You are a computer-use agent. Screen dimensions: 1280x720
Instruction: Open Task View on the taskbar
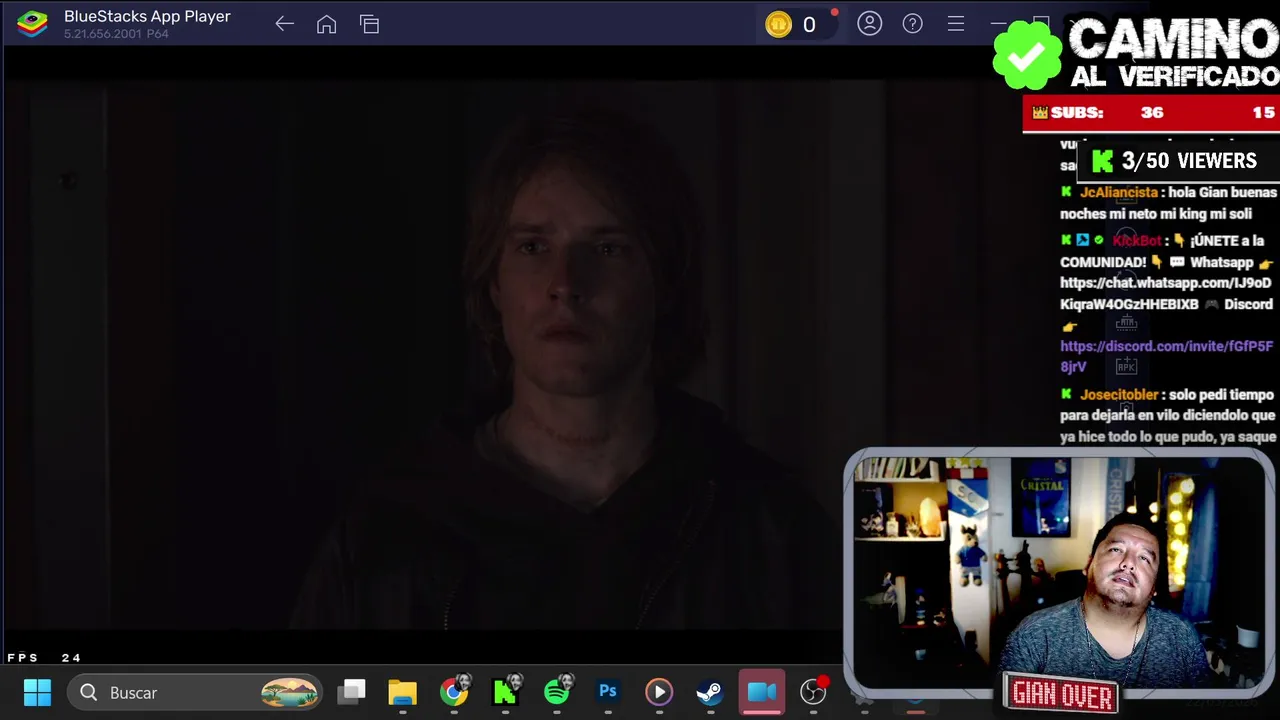click(352, 692)
